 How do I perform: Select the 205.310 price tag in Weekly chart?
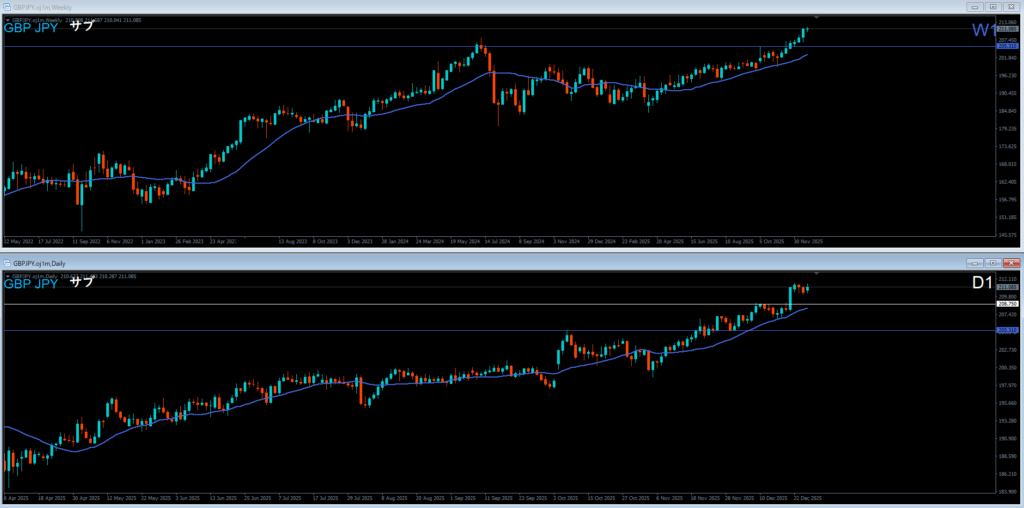tap(1008, 46)
